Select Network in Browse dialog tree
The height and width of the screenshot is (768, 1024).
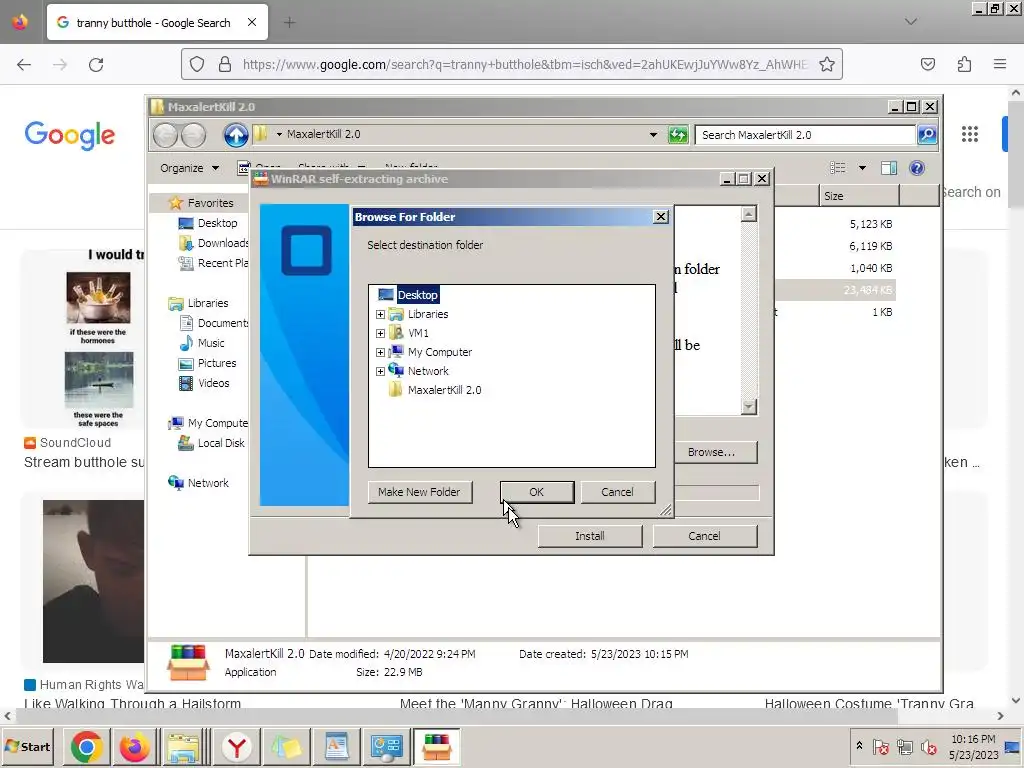pyautogui.click(x=428, y=371)
